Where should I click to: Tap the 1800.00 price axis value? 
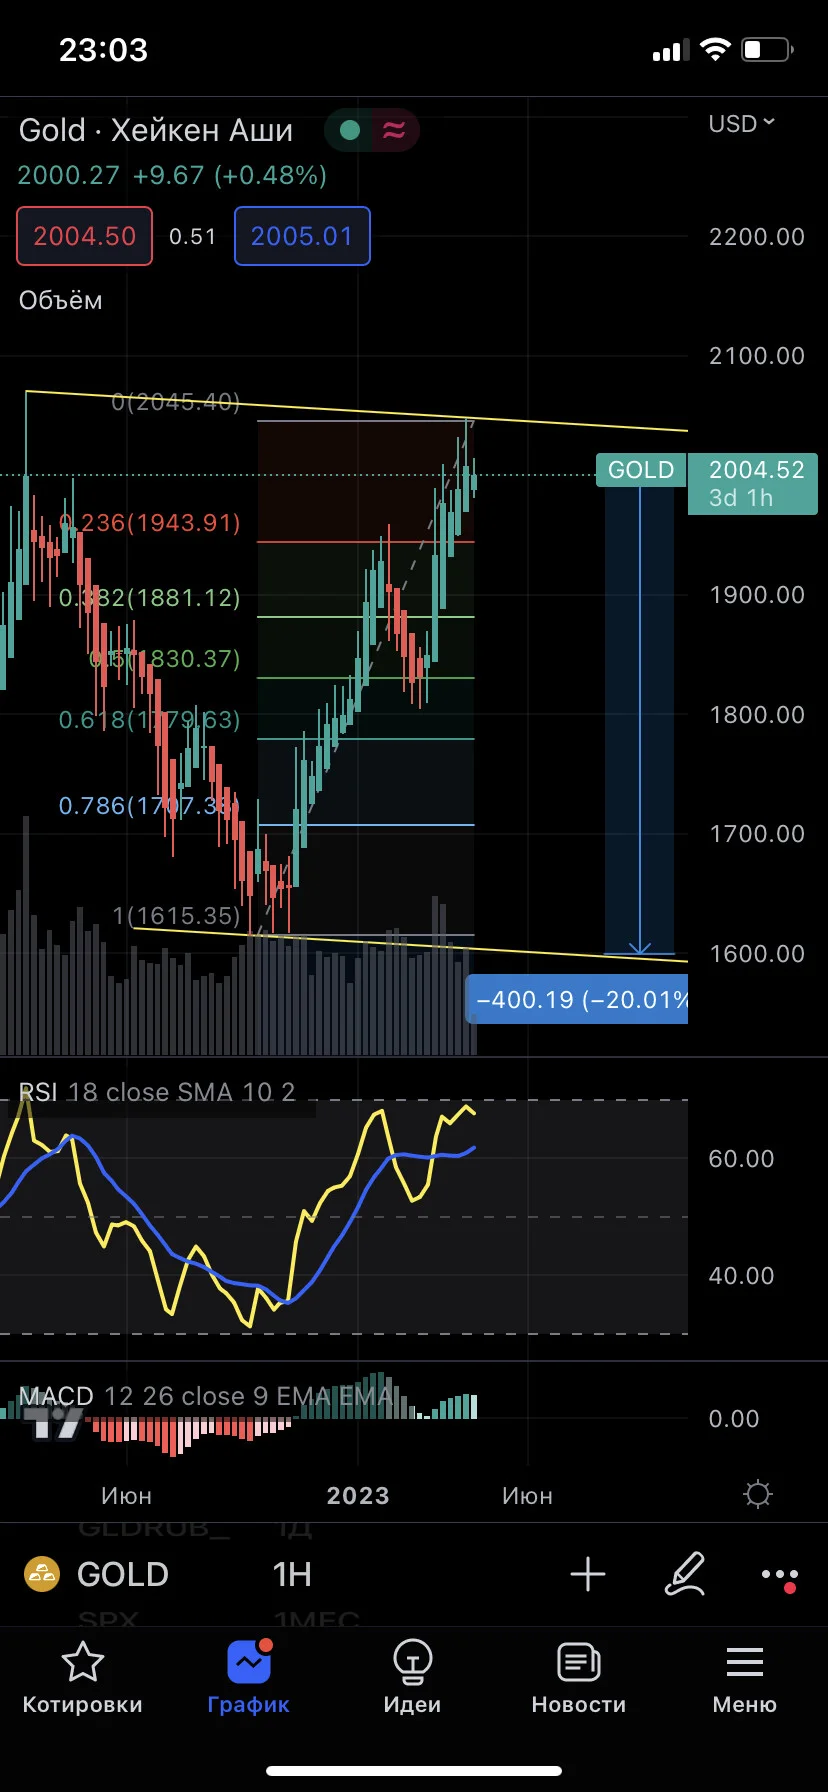point(757,715)
